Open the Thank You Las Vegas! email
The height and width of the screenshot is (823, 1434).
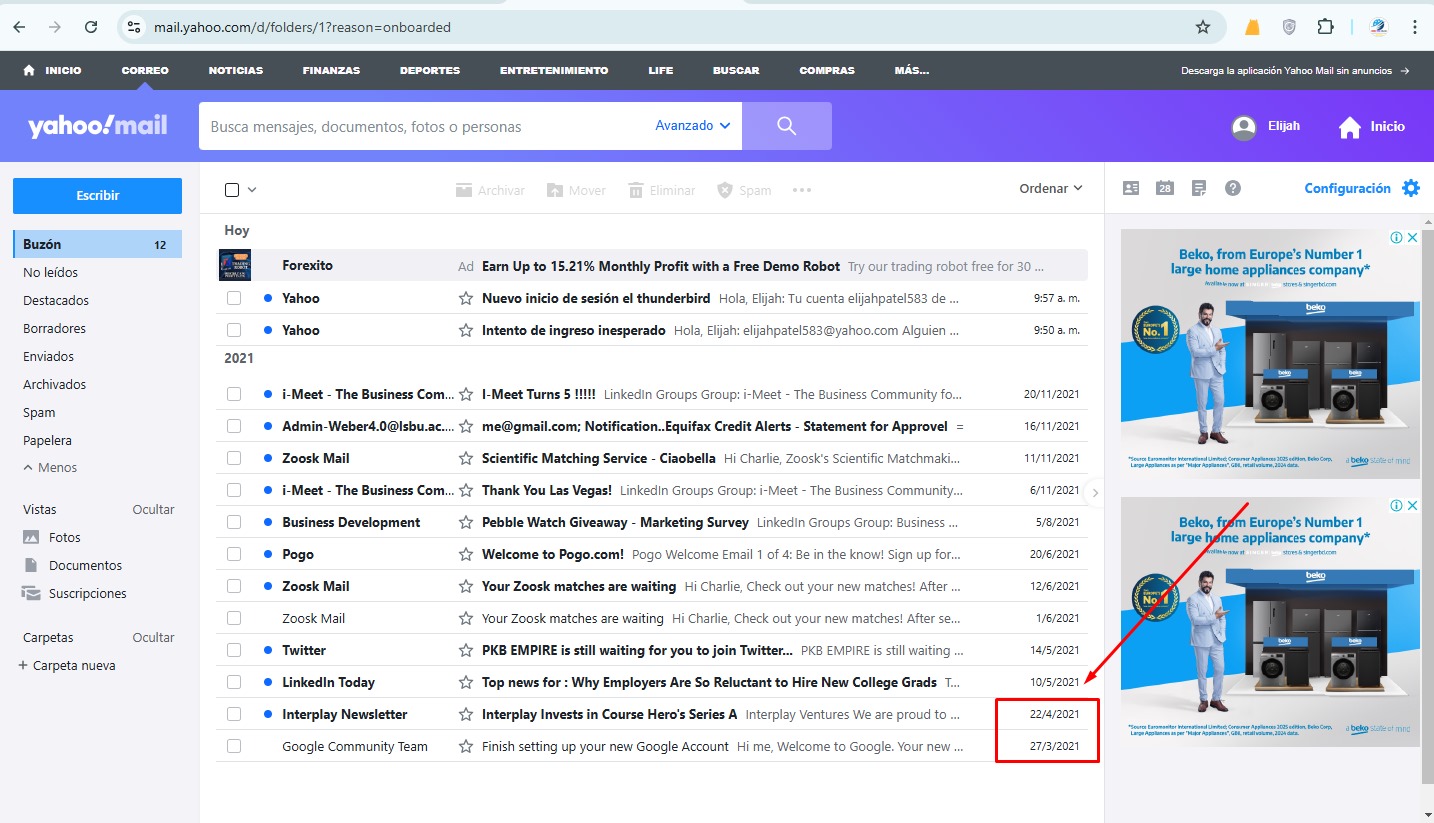point(652,490)
